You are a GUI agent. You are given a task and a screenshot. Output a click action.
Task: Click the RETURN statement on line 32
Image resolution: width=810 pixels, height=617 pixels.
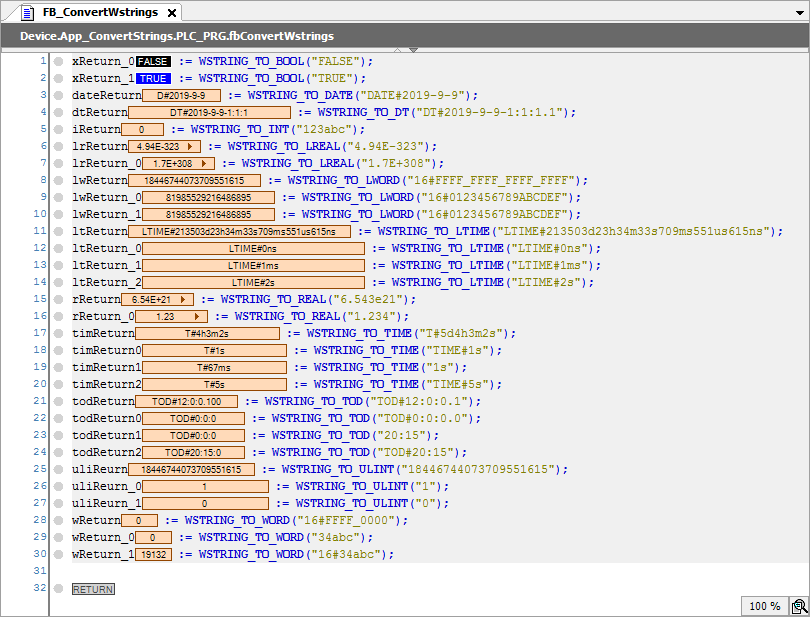[93, 589]
